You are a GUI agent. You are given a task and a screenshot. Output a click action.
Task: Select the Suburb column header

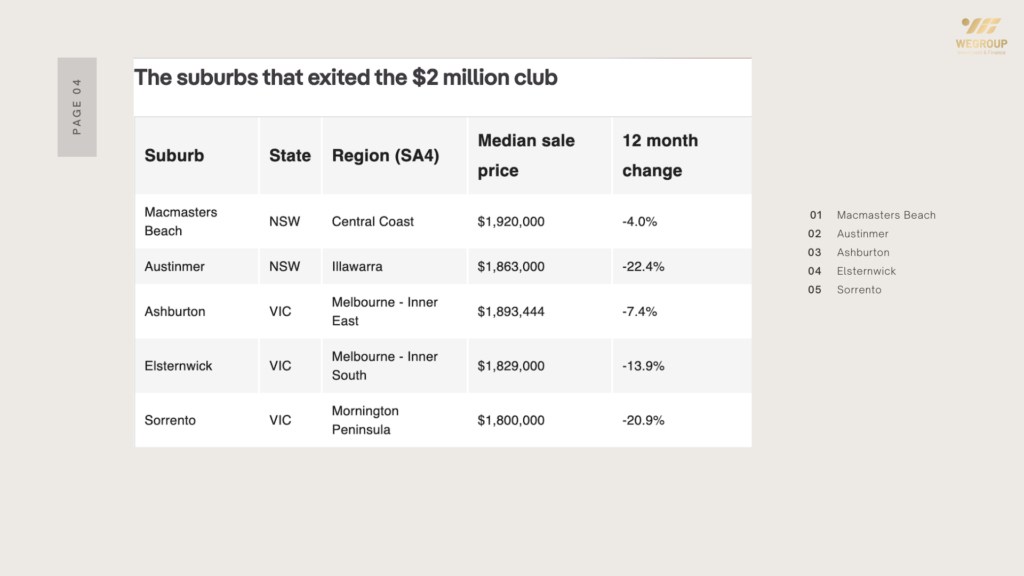[174, 155]
